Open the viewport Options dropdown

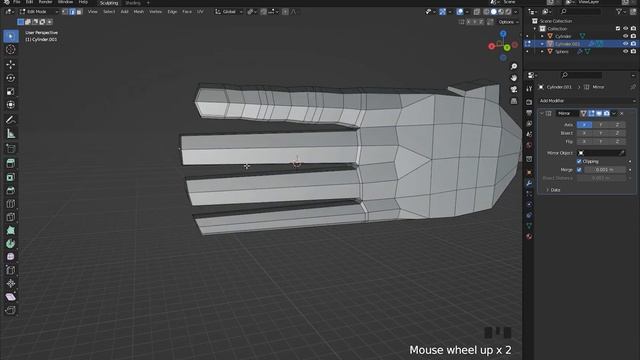click(508, 22)
